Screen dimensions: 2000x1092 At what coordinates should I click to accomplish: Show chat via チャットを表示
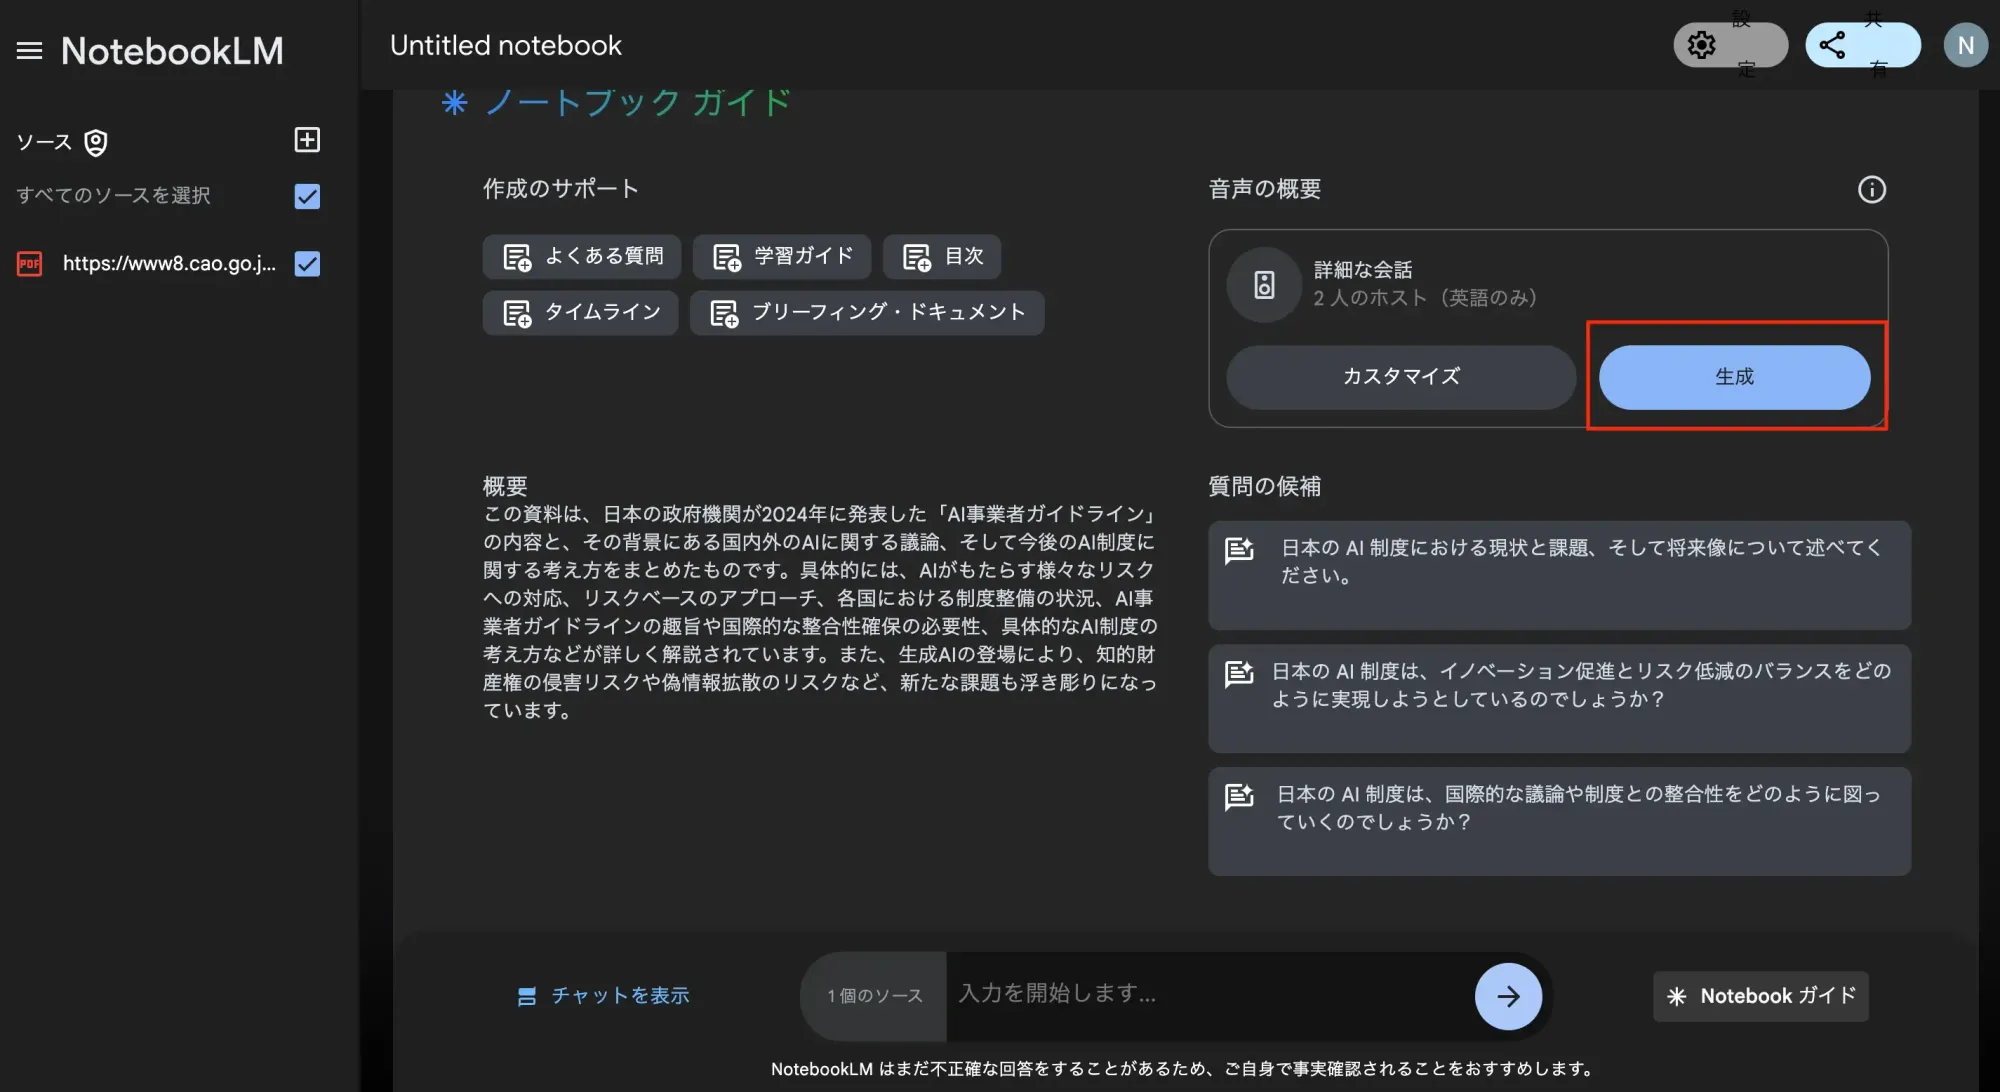point(603,996)
